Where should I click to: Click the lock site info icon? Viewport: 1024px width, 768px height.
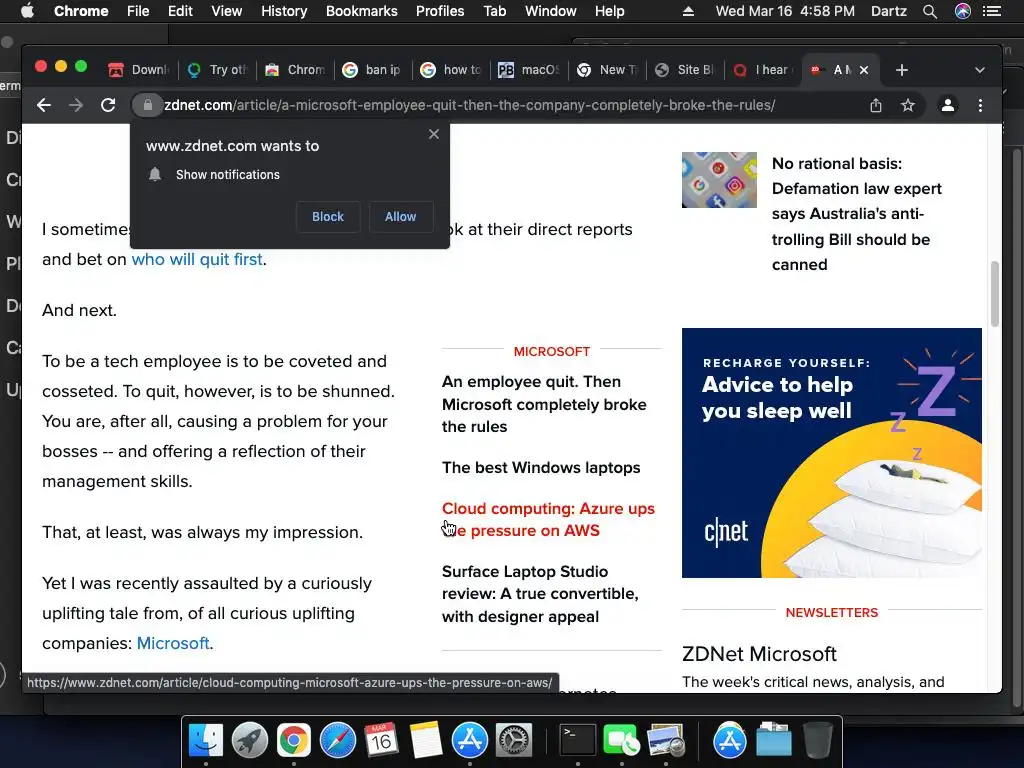coord(148,105)
